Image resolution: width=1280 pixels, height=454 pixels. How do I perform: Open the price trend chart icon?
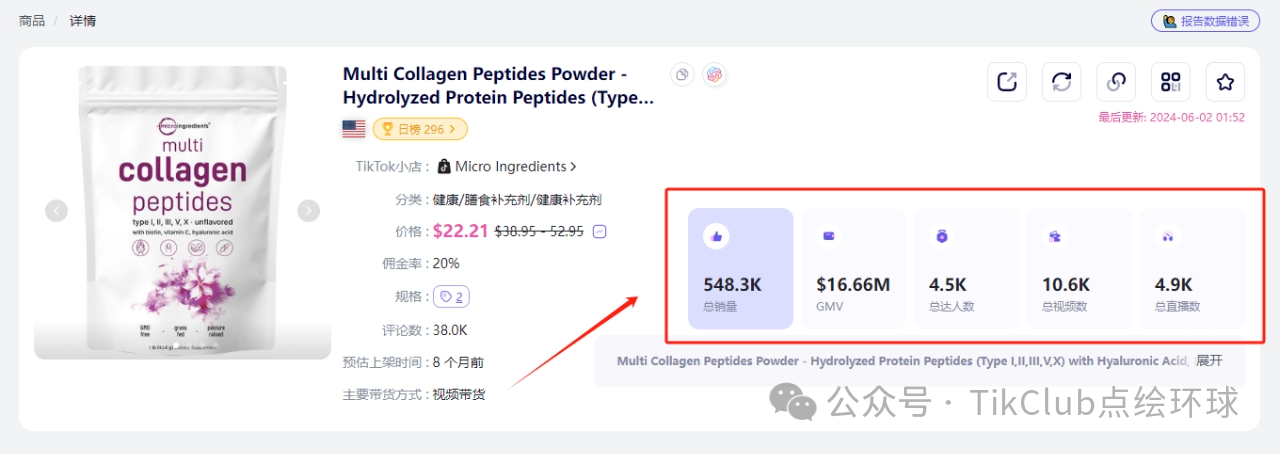click(600, 231)
